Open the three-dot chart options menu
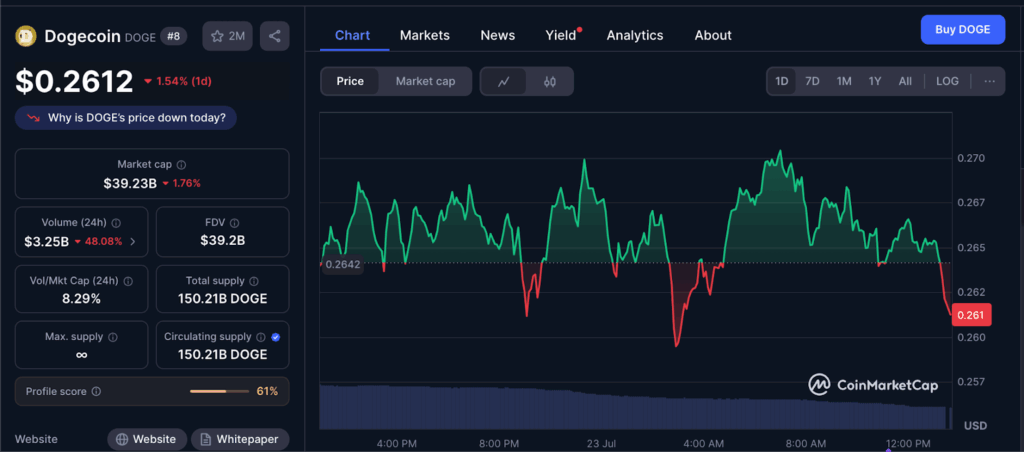 click(989, 82)
